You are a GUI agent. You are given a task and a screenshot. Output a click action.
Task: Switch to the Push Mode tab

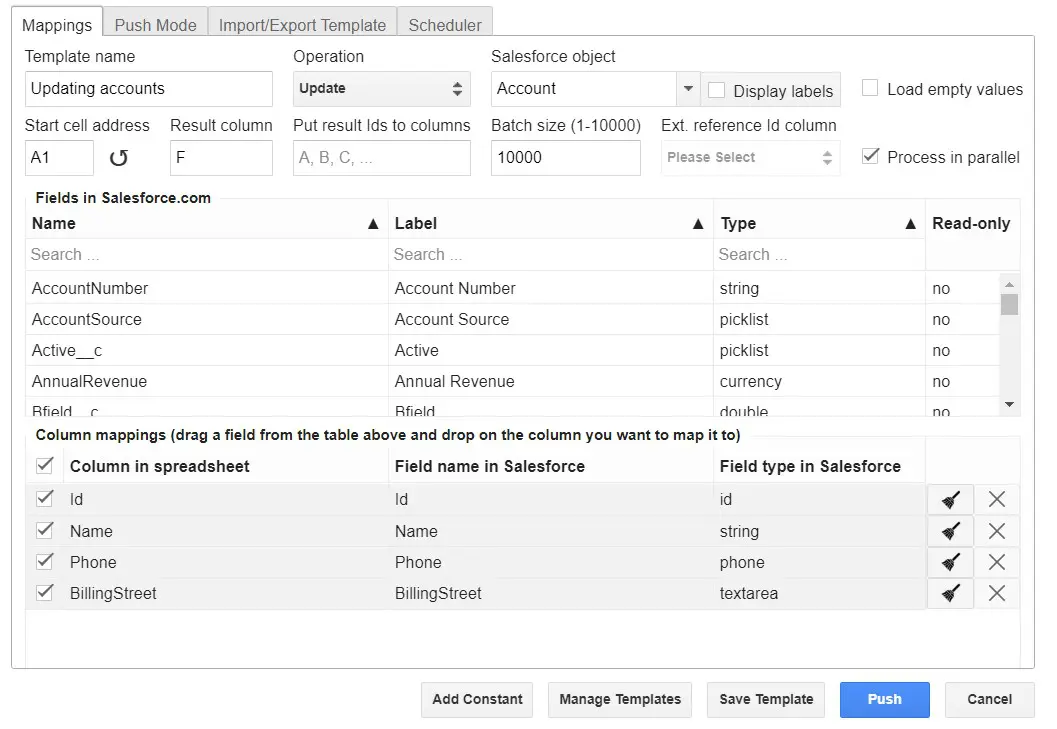(x=155, y=25)
